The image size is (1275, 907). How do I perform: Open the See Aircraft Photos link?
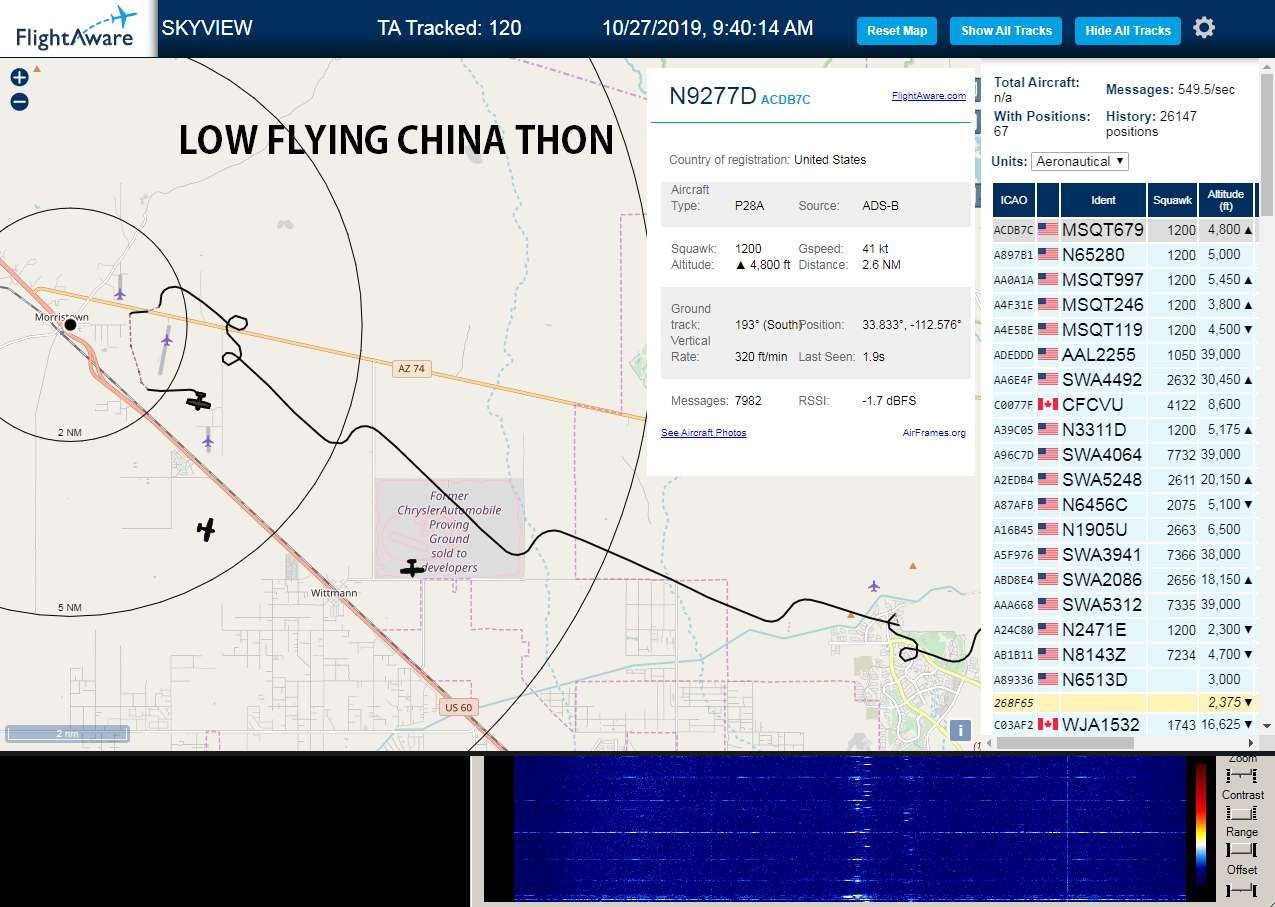pos(703,433)
